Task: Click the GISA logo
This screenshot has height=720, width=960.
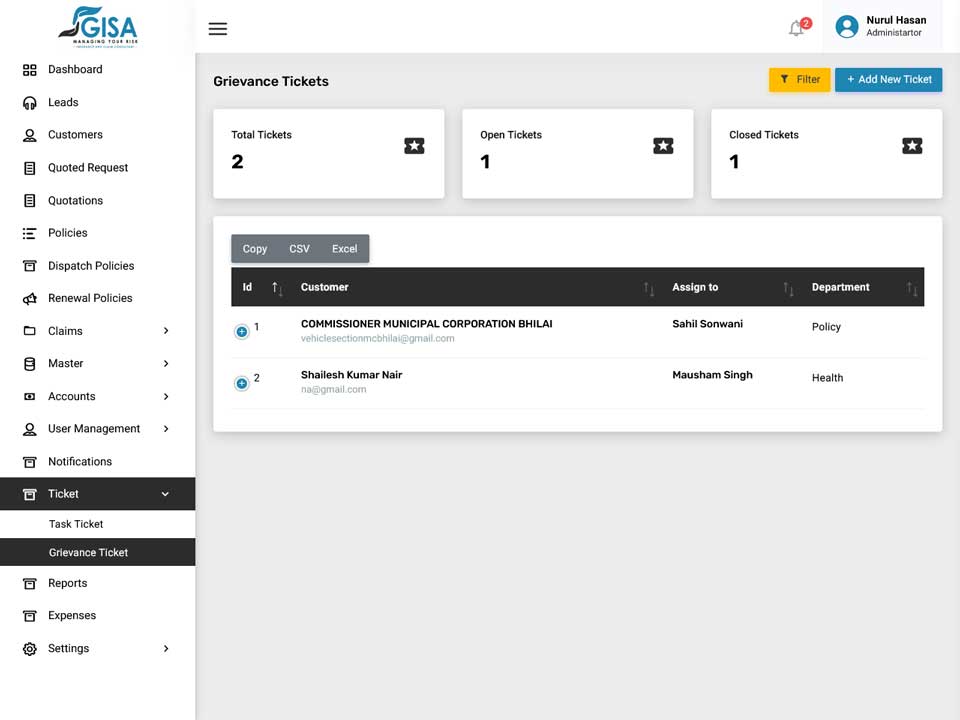Action: [98, 27]
